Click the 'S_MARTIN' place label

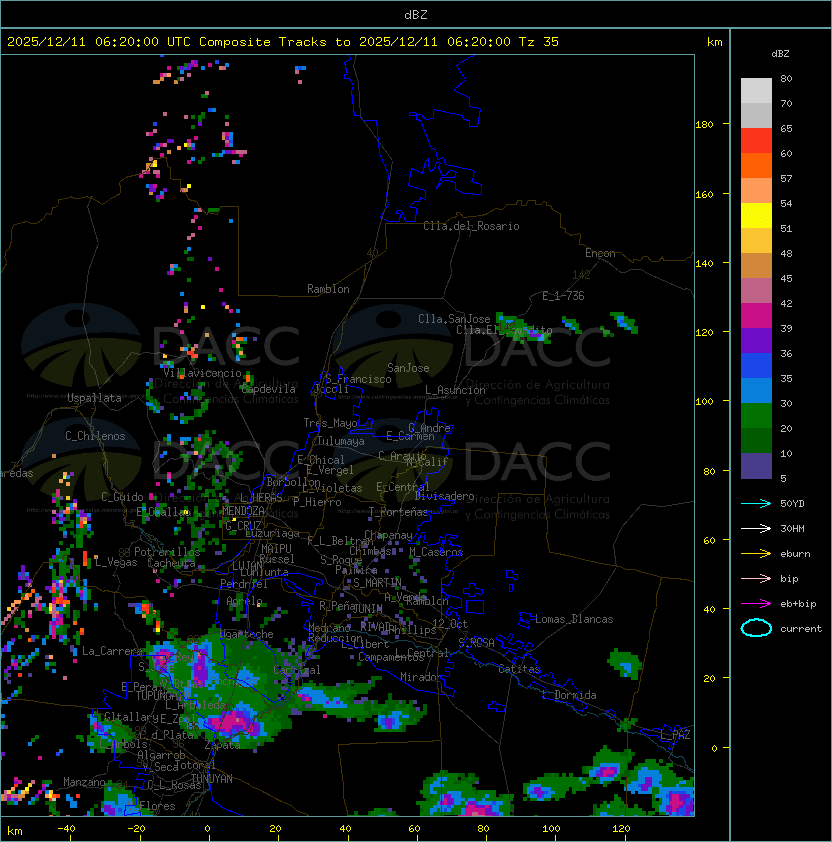click(377, 583)
